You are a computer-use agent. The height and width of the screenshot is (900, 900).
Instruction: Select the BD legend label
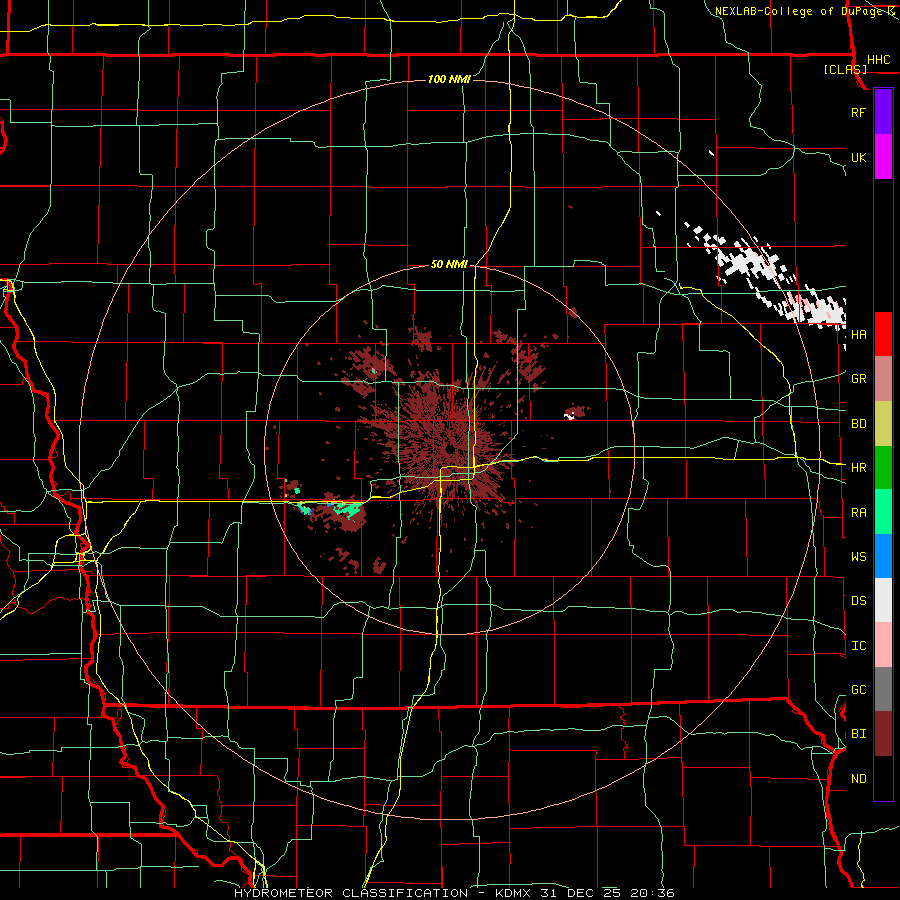tap(858, 424)
